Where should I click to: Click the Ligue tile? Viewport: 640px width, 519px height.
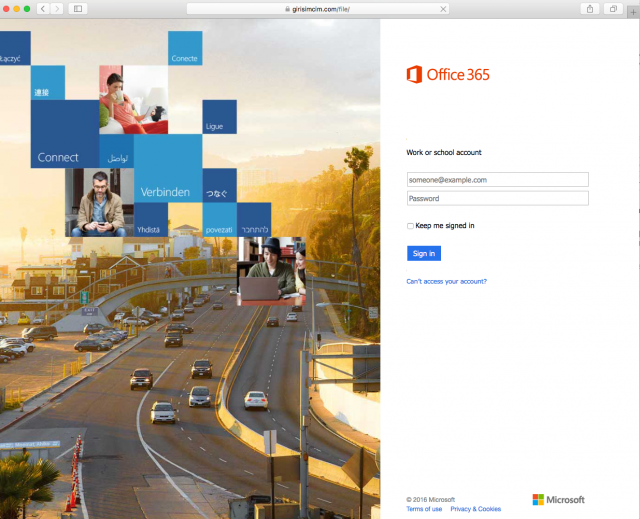(220, 117)
